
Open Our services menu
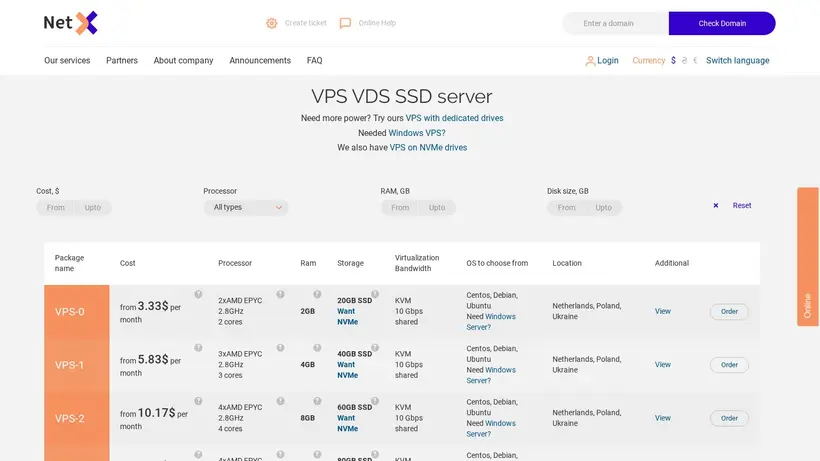tap(67, 61)
